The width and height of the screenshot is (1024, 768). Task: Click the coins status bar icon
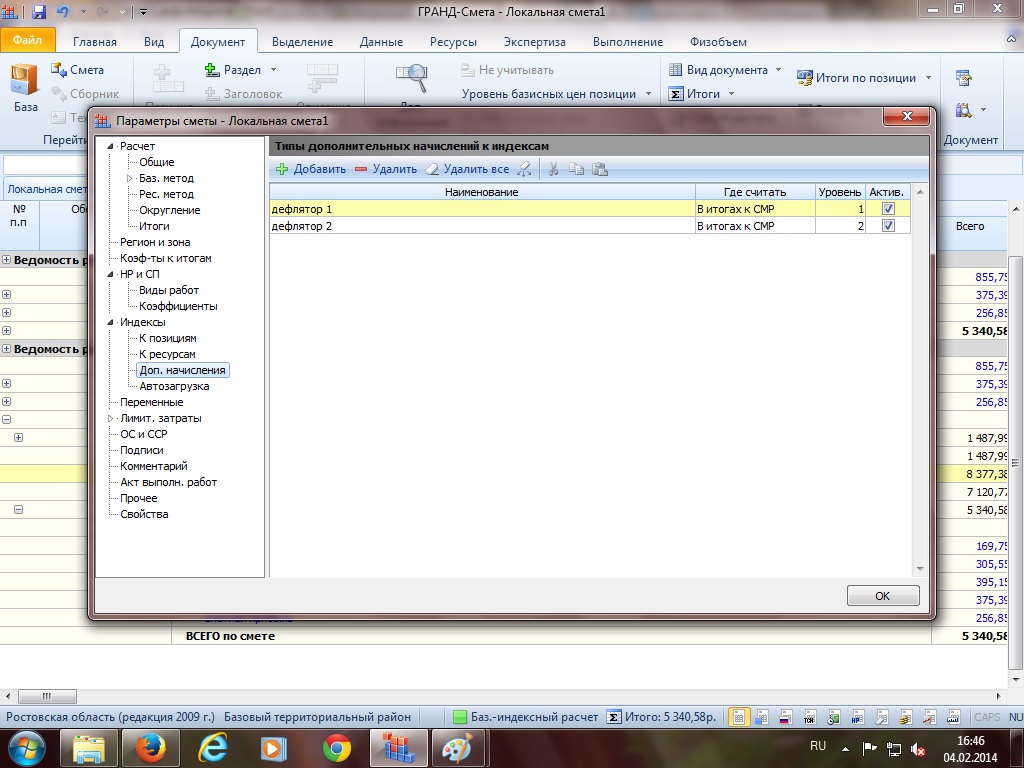click(904, 717)
